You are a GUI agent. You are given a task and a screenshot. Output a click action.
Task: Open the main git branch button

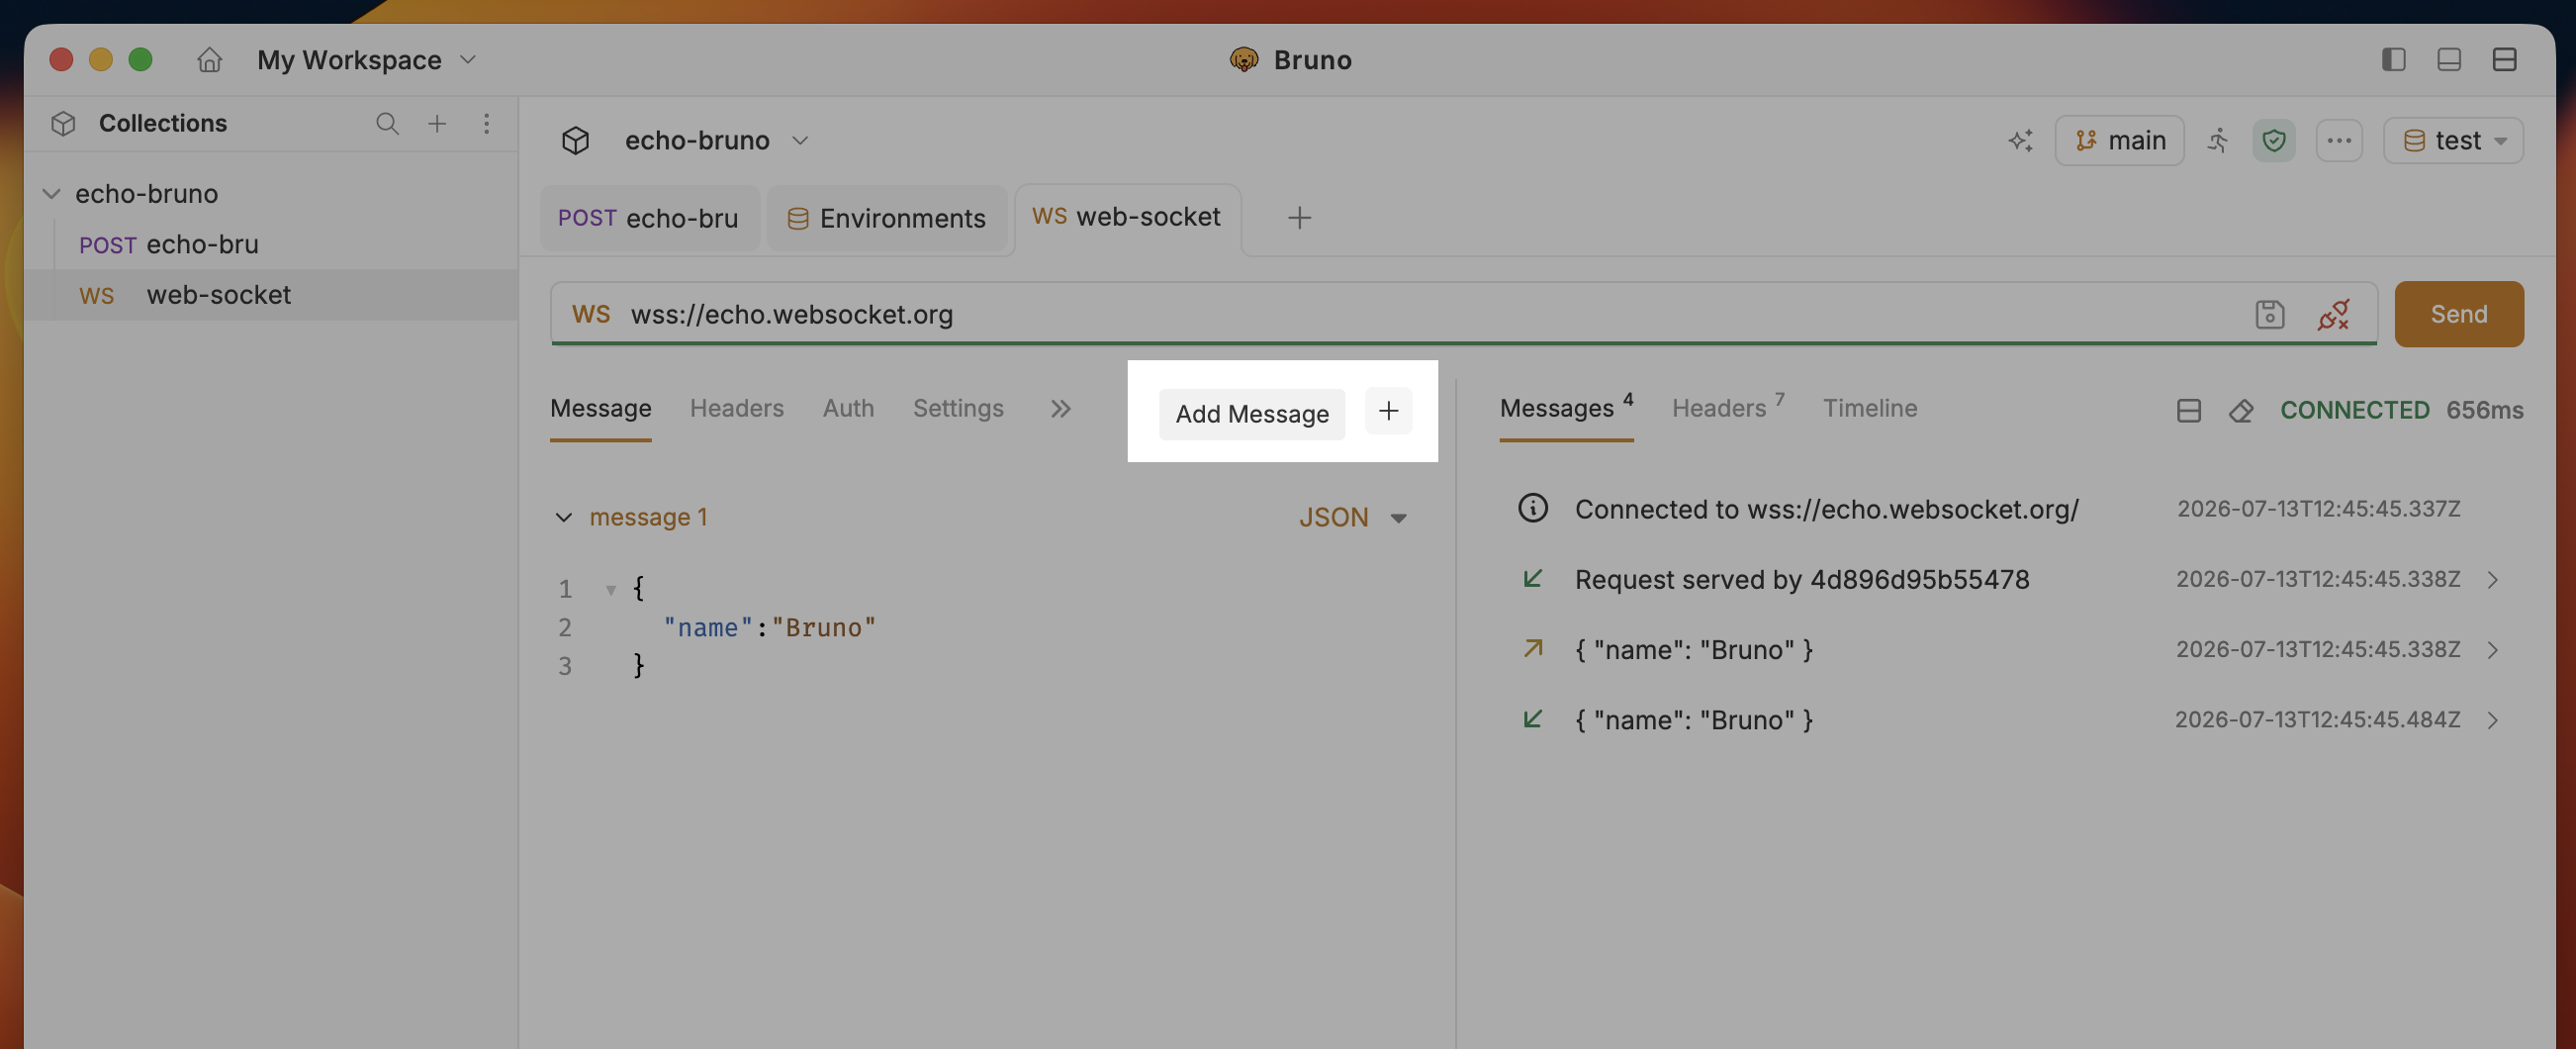pyautogui.click(x=2119, y=140)
